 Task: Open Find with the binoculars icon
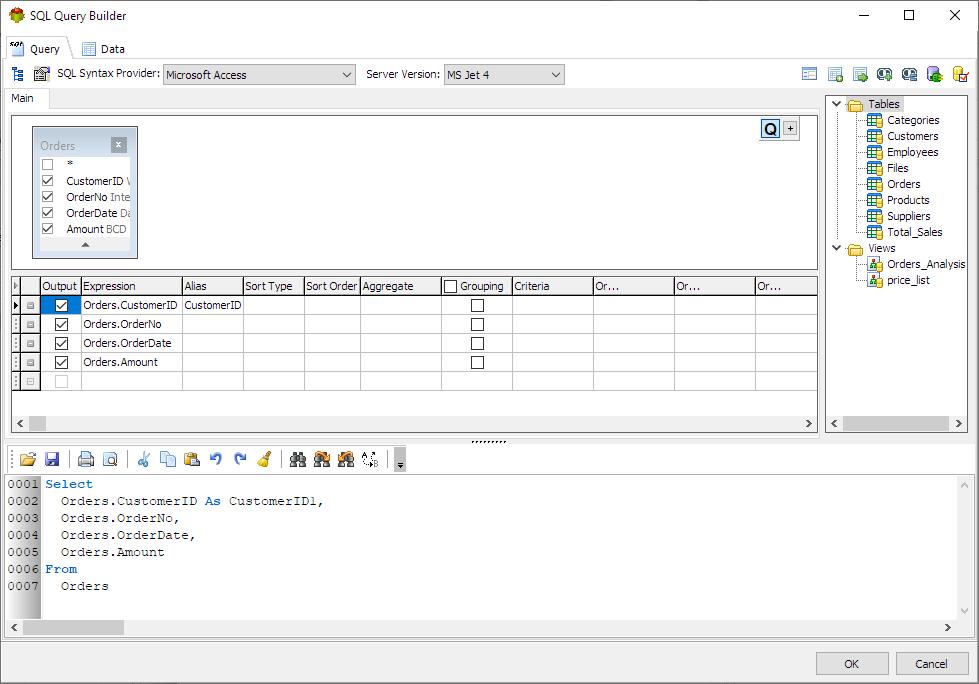(298, 459)
